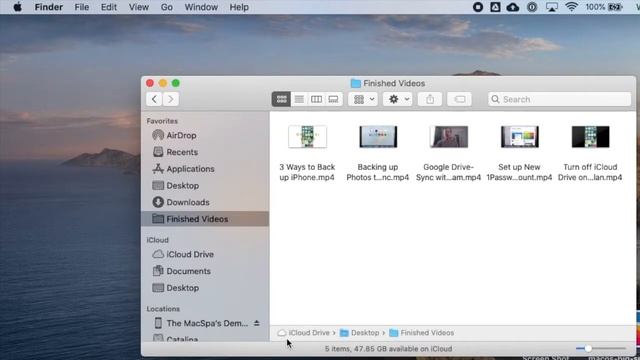Switch to column view in Finder toolbar
Screen dimensions: 640x360
click(x=316, y=99)
